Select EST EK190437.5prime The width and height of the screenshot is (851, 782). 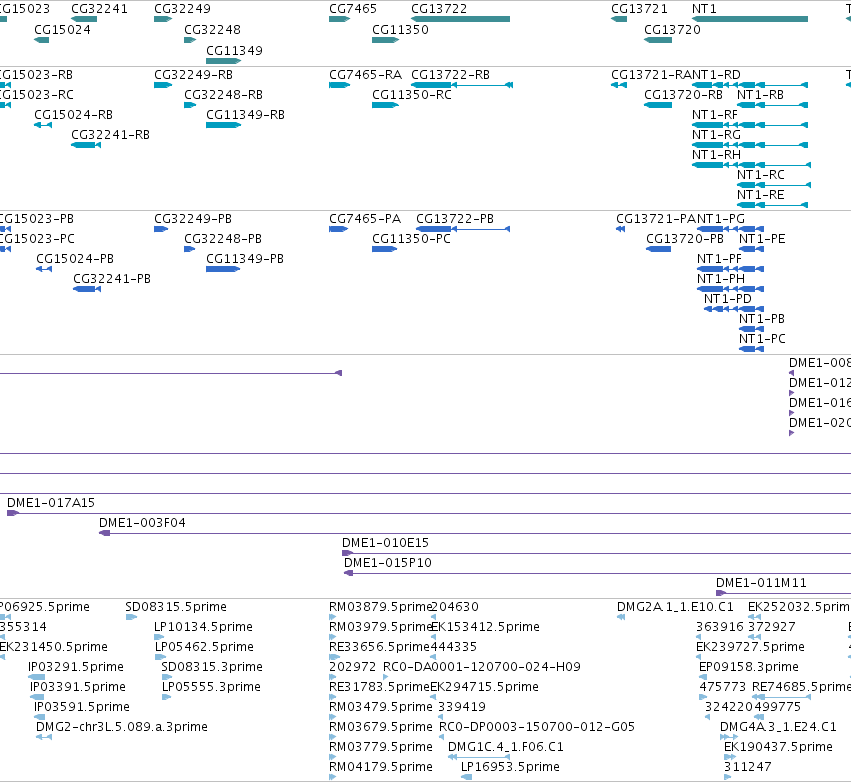730,758
